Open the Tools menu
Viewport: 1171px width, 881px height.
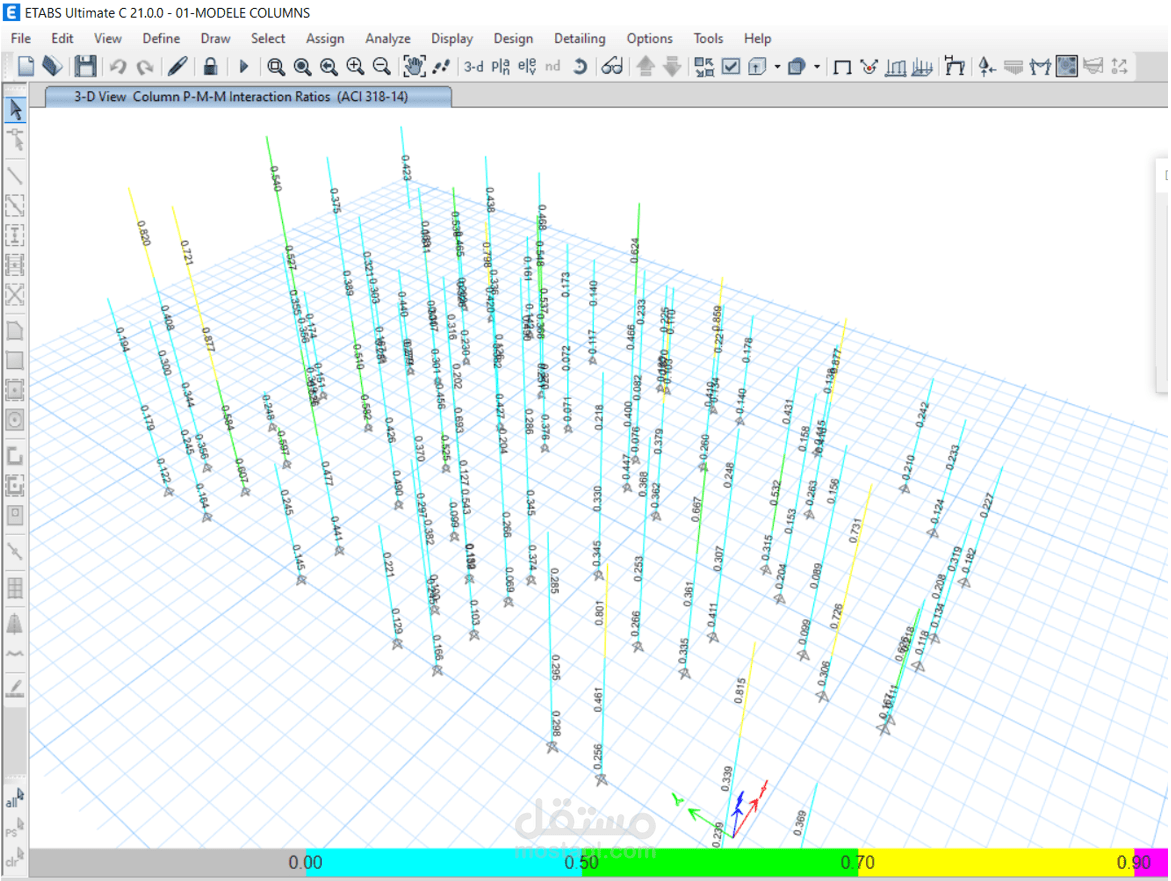pyautogui.click(x=708, y=38)
